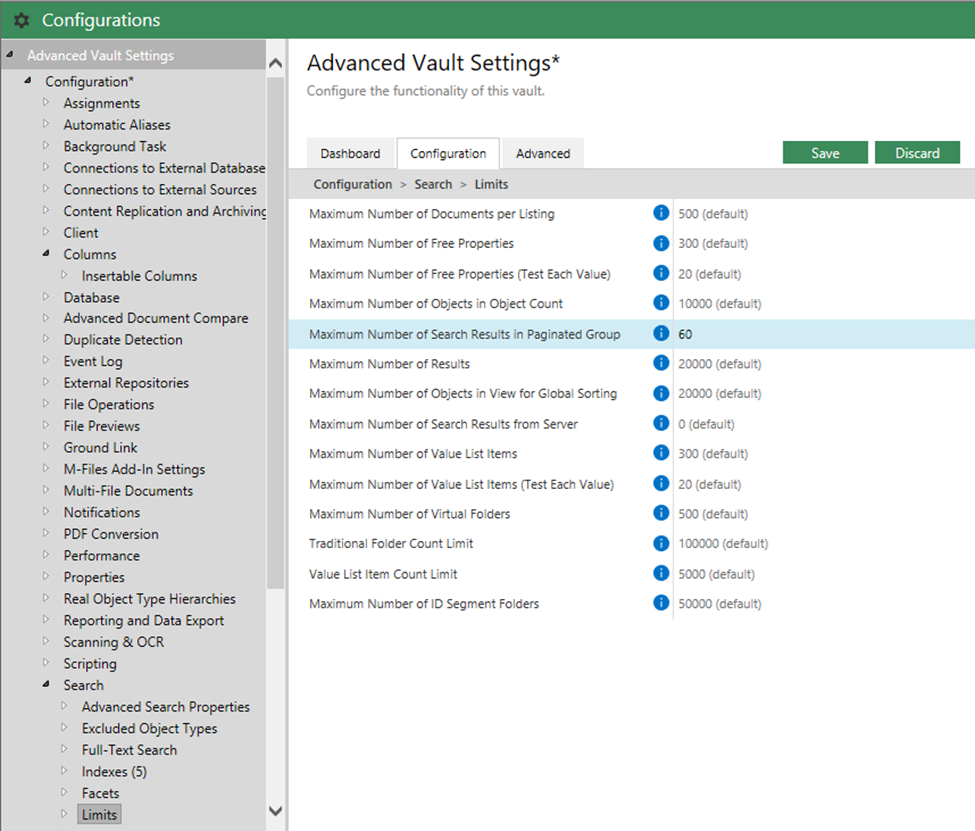
Task: Expand the Database tree node
Action: click(46, 297)
